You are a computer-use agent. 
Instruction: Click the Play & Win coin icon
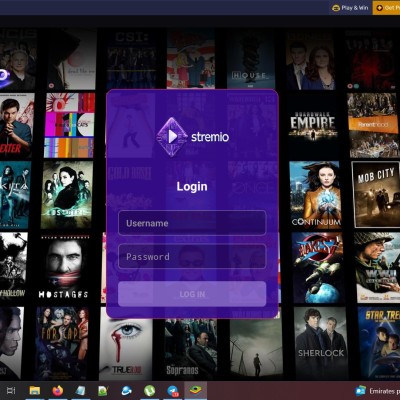click(336, 7)
